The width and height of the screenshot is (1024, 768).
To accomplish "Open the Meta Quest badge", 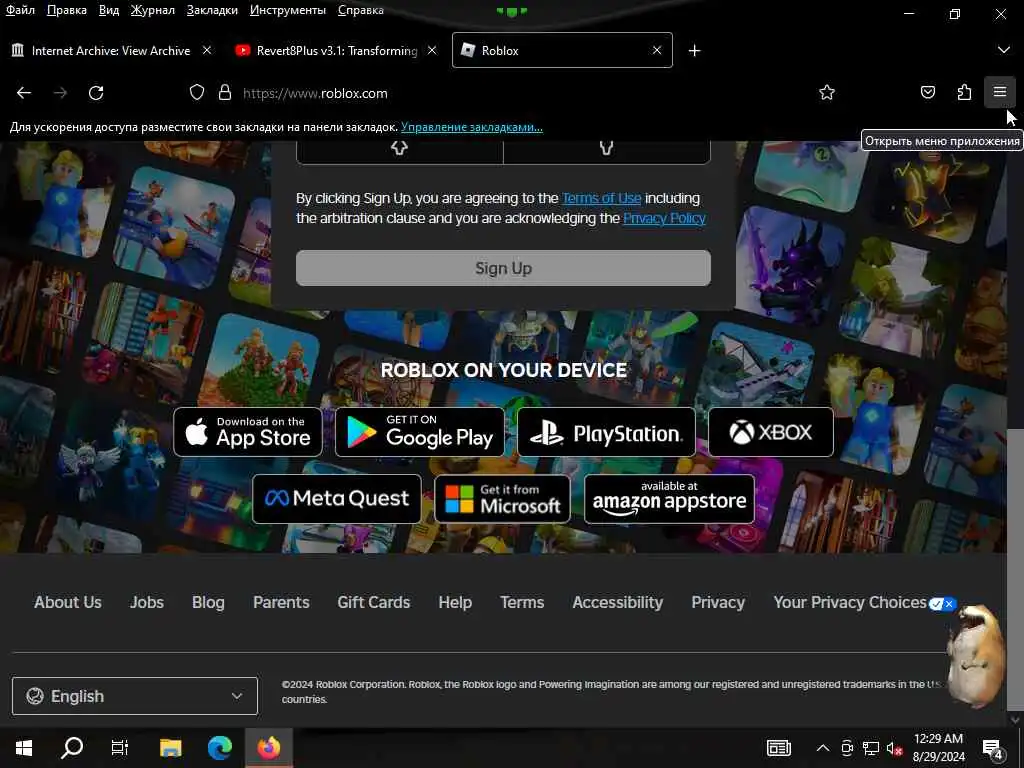I will [337, 499].
